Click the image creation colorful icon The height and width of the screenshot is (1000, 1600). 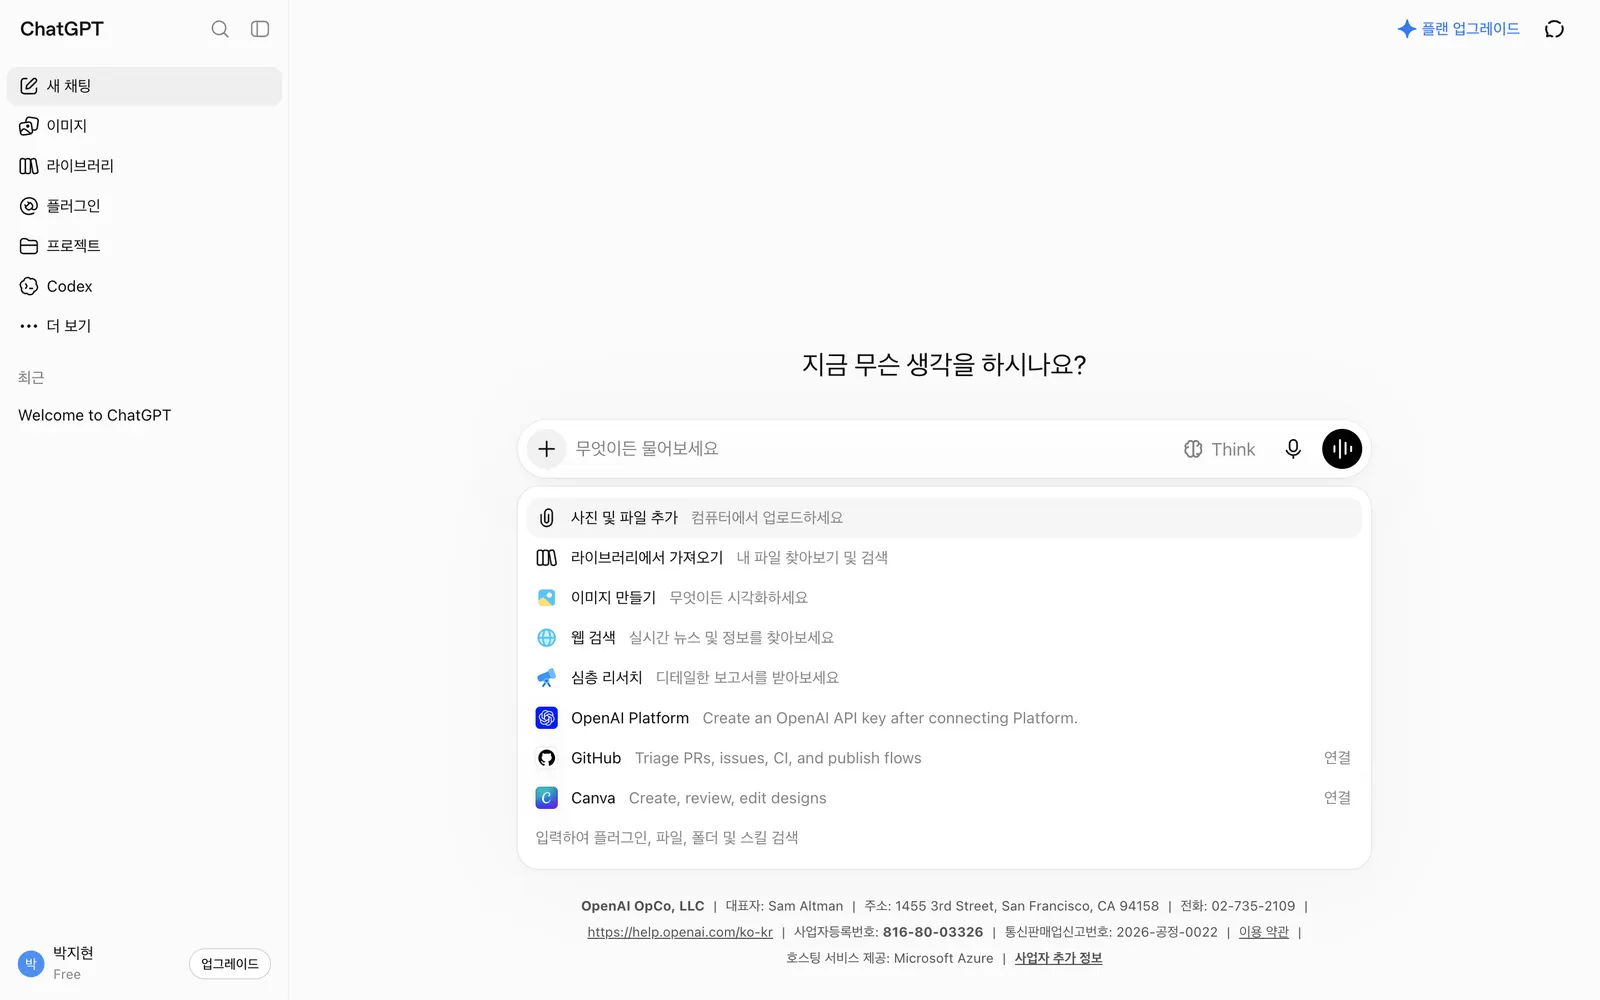[546, 598]
